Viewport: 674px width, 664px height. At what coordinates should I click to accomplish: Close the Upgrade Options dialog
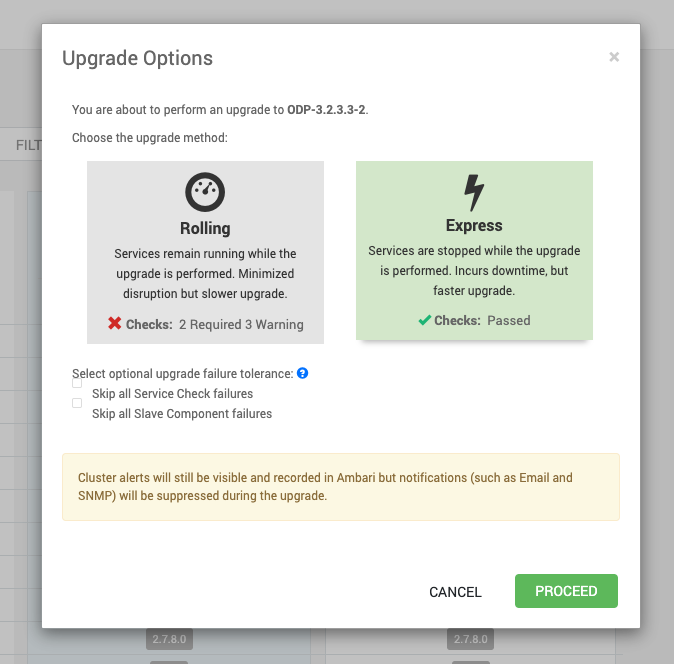614,57
